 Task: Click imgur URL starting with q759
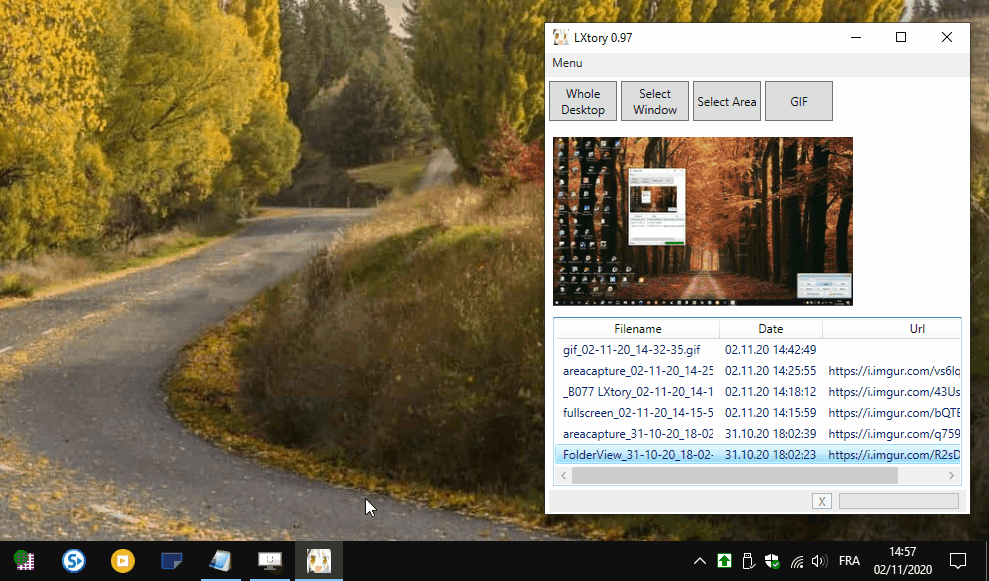pos(894,434)
